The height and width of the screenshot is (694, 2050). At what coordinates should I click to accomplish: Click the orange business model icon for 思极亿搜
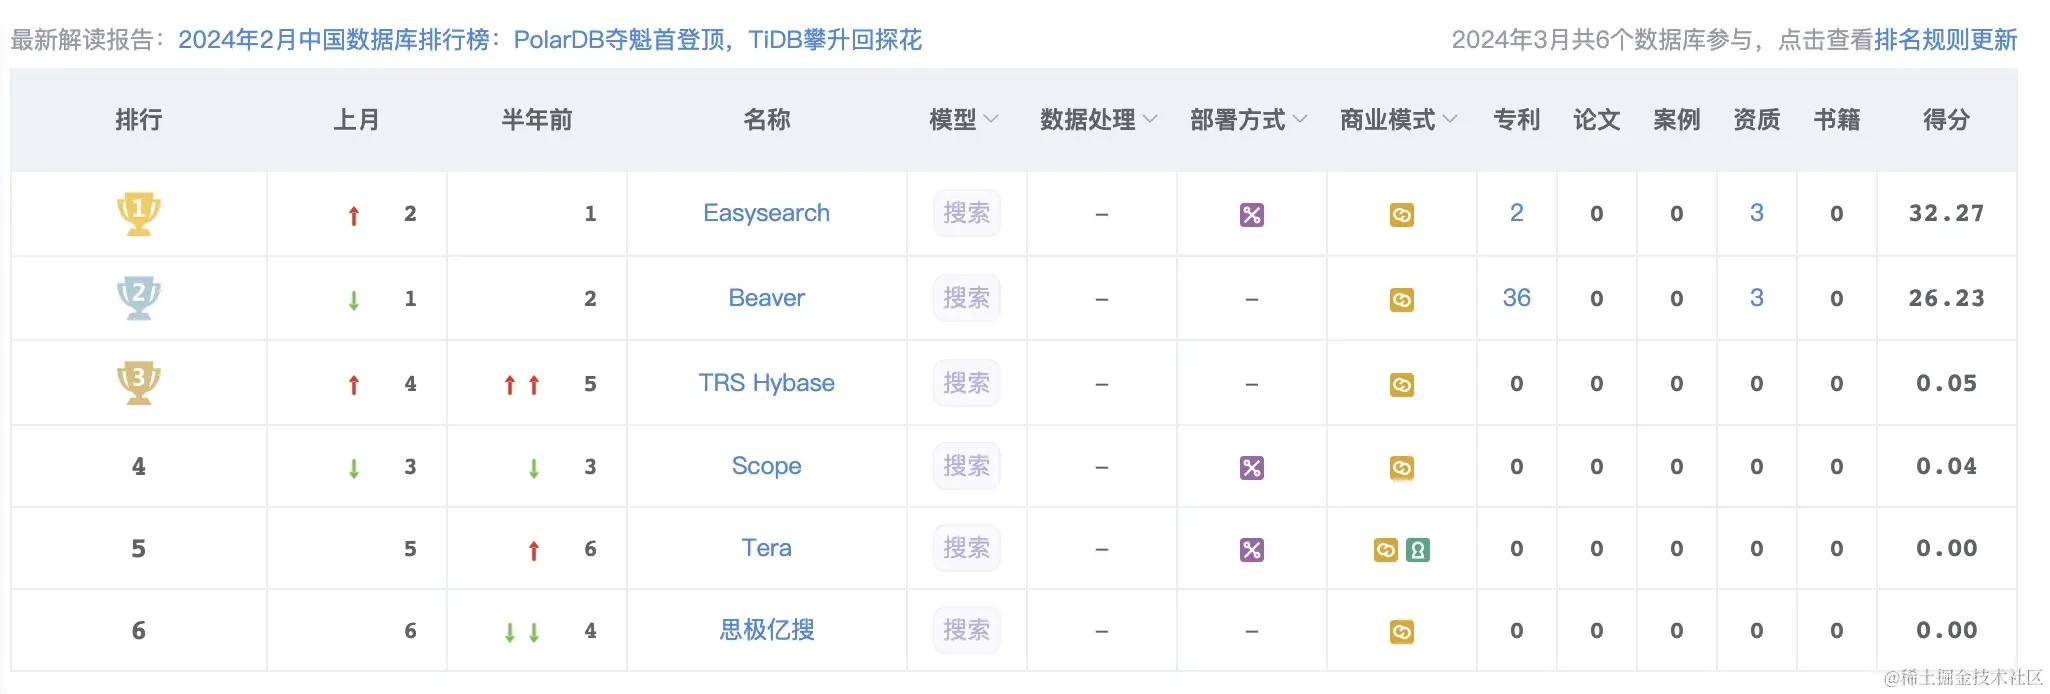click(1402, 632)
